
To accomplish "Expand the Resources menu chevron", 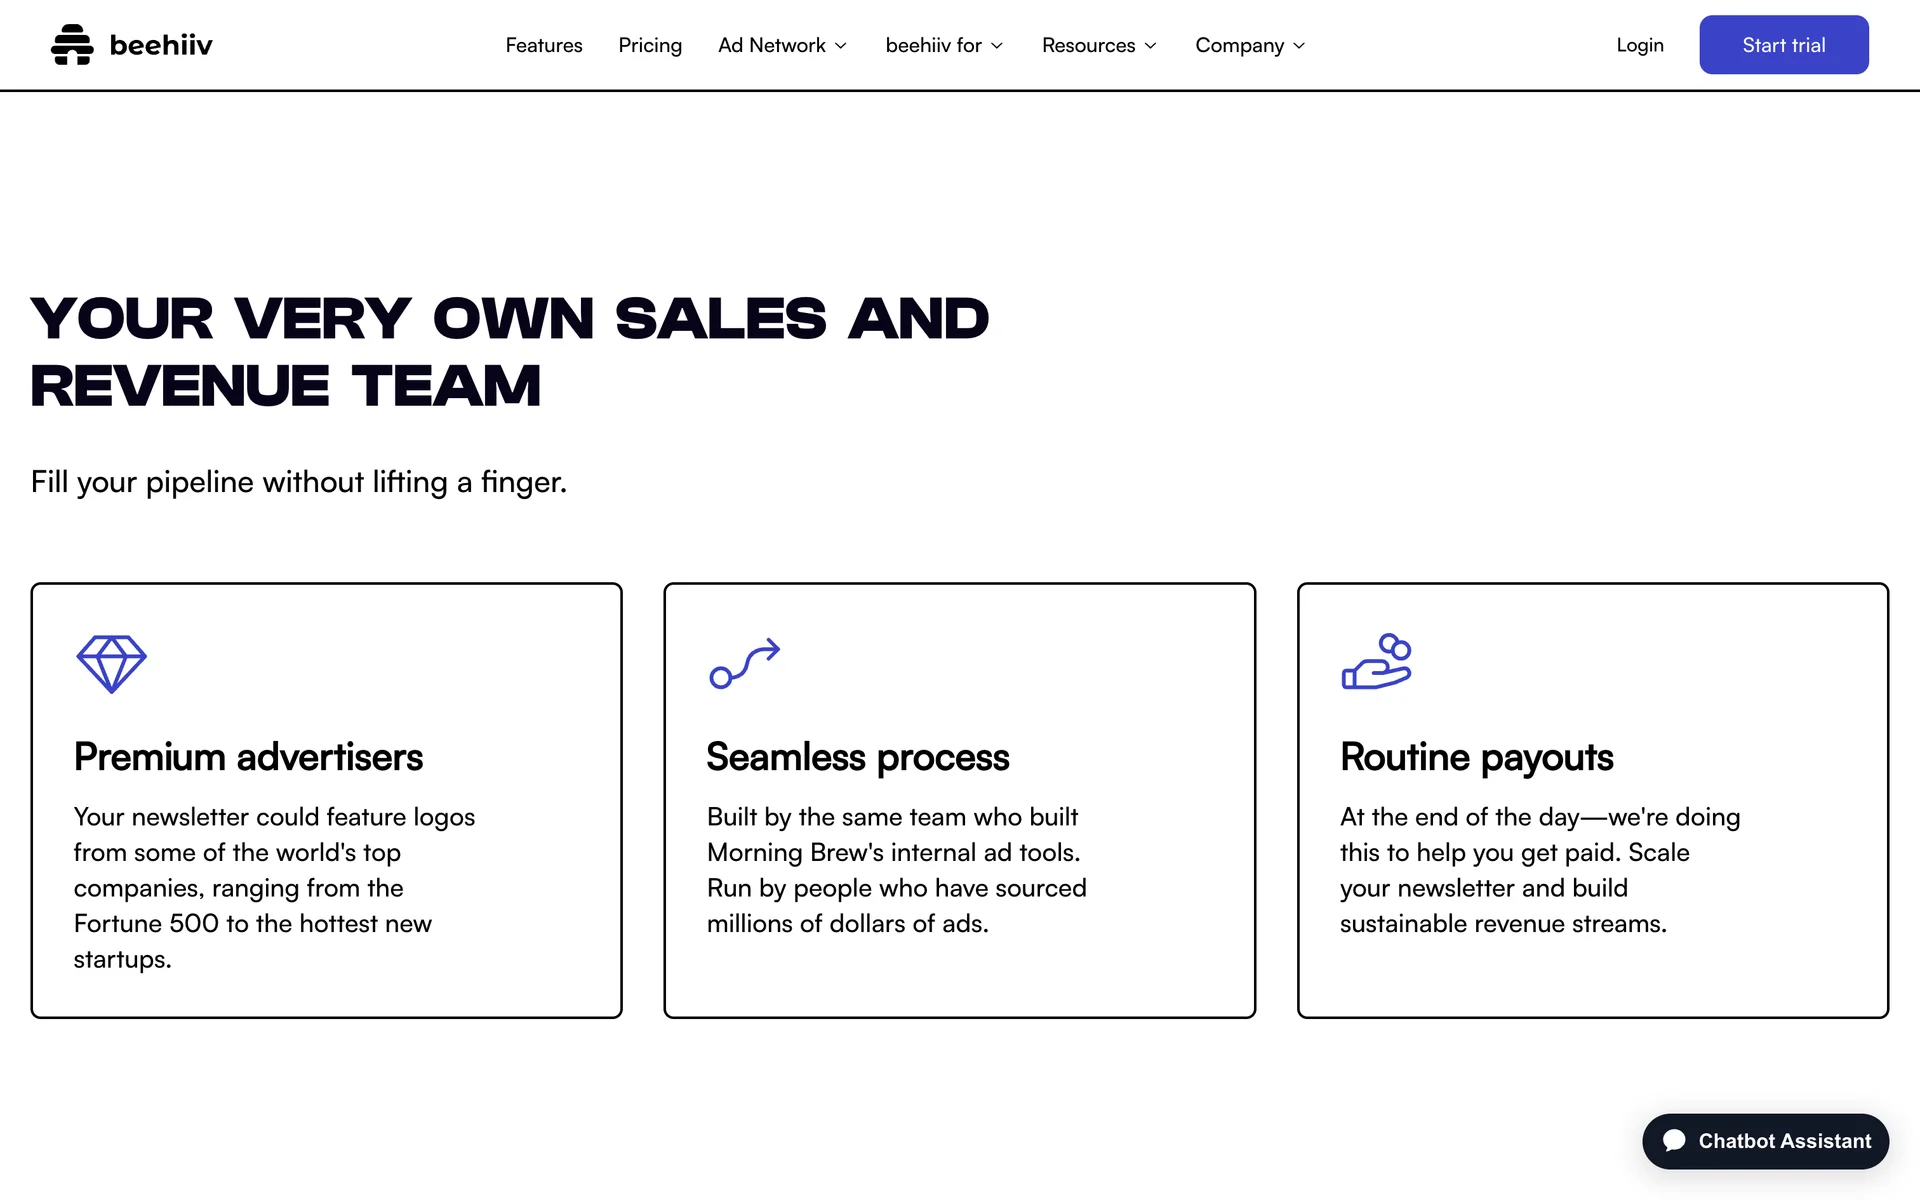I will pyautogui.click(x=1150, y=46).
